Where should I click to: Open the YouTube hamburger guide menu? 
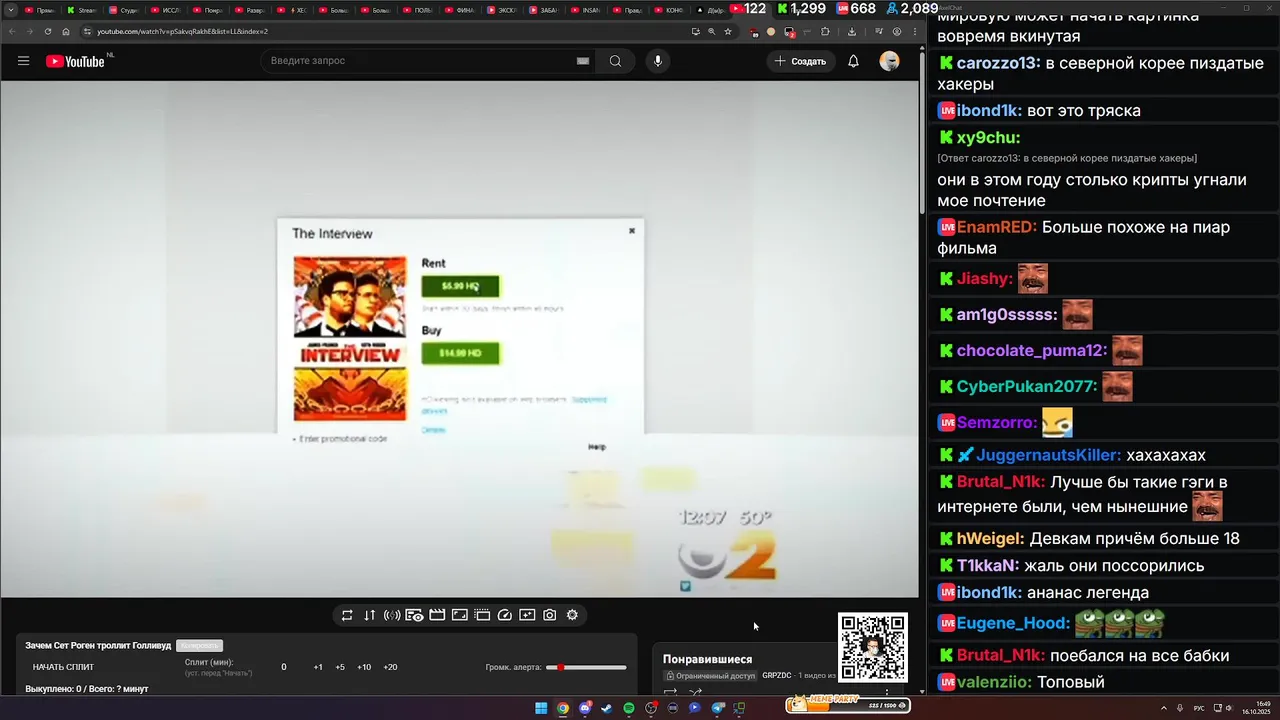(23, 61)
